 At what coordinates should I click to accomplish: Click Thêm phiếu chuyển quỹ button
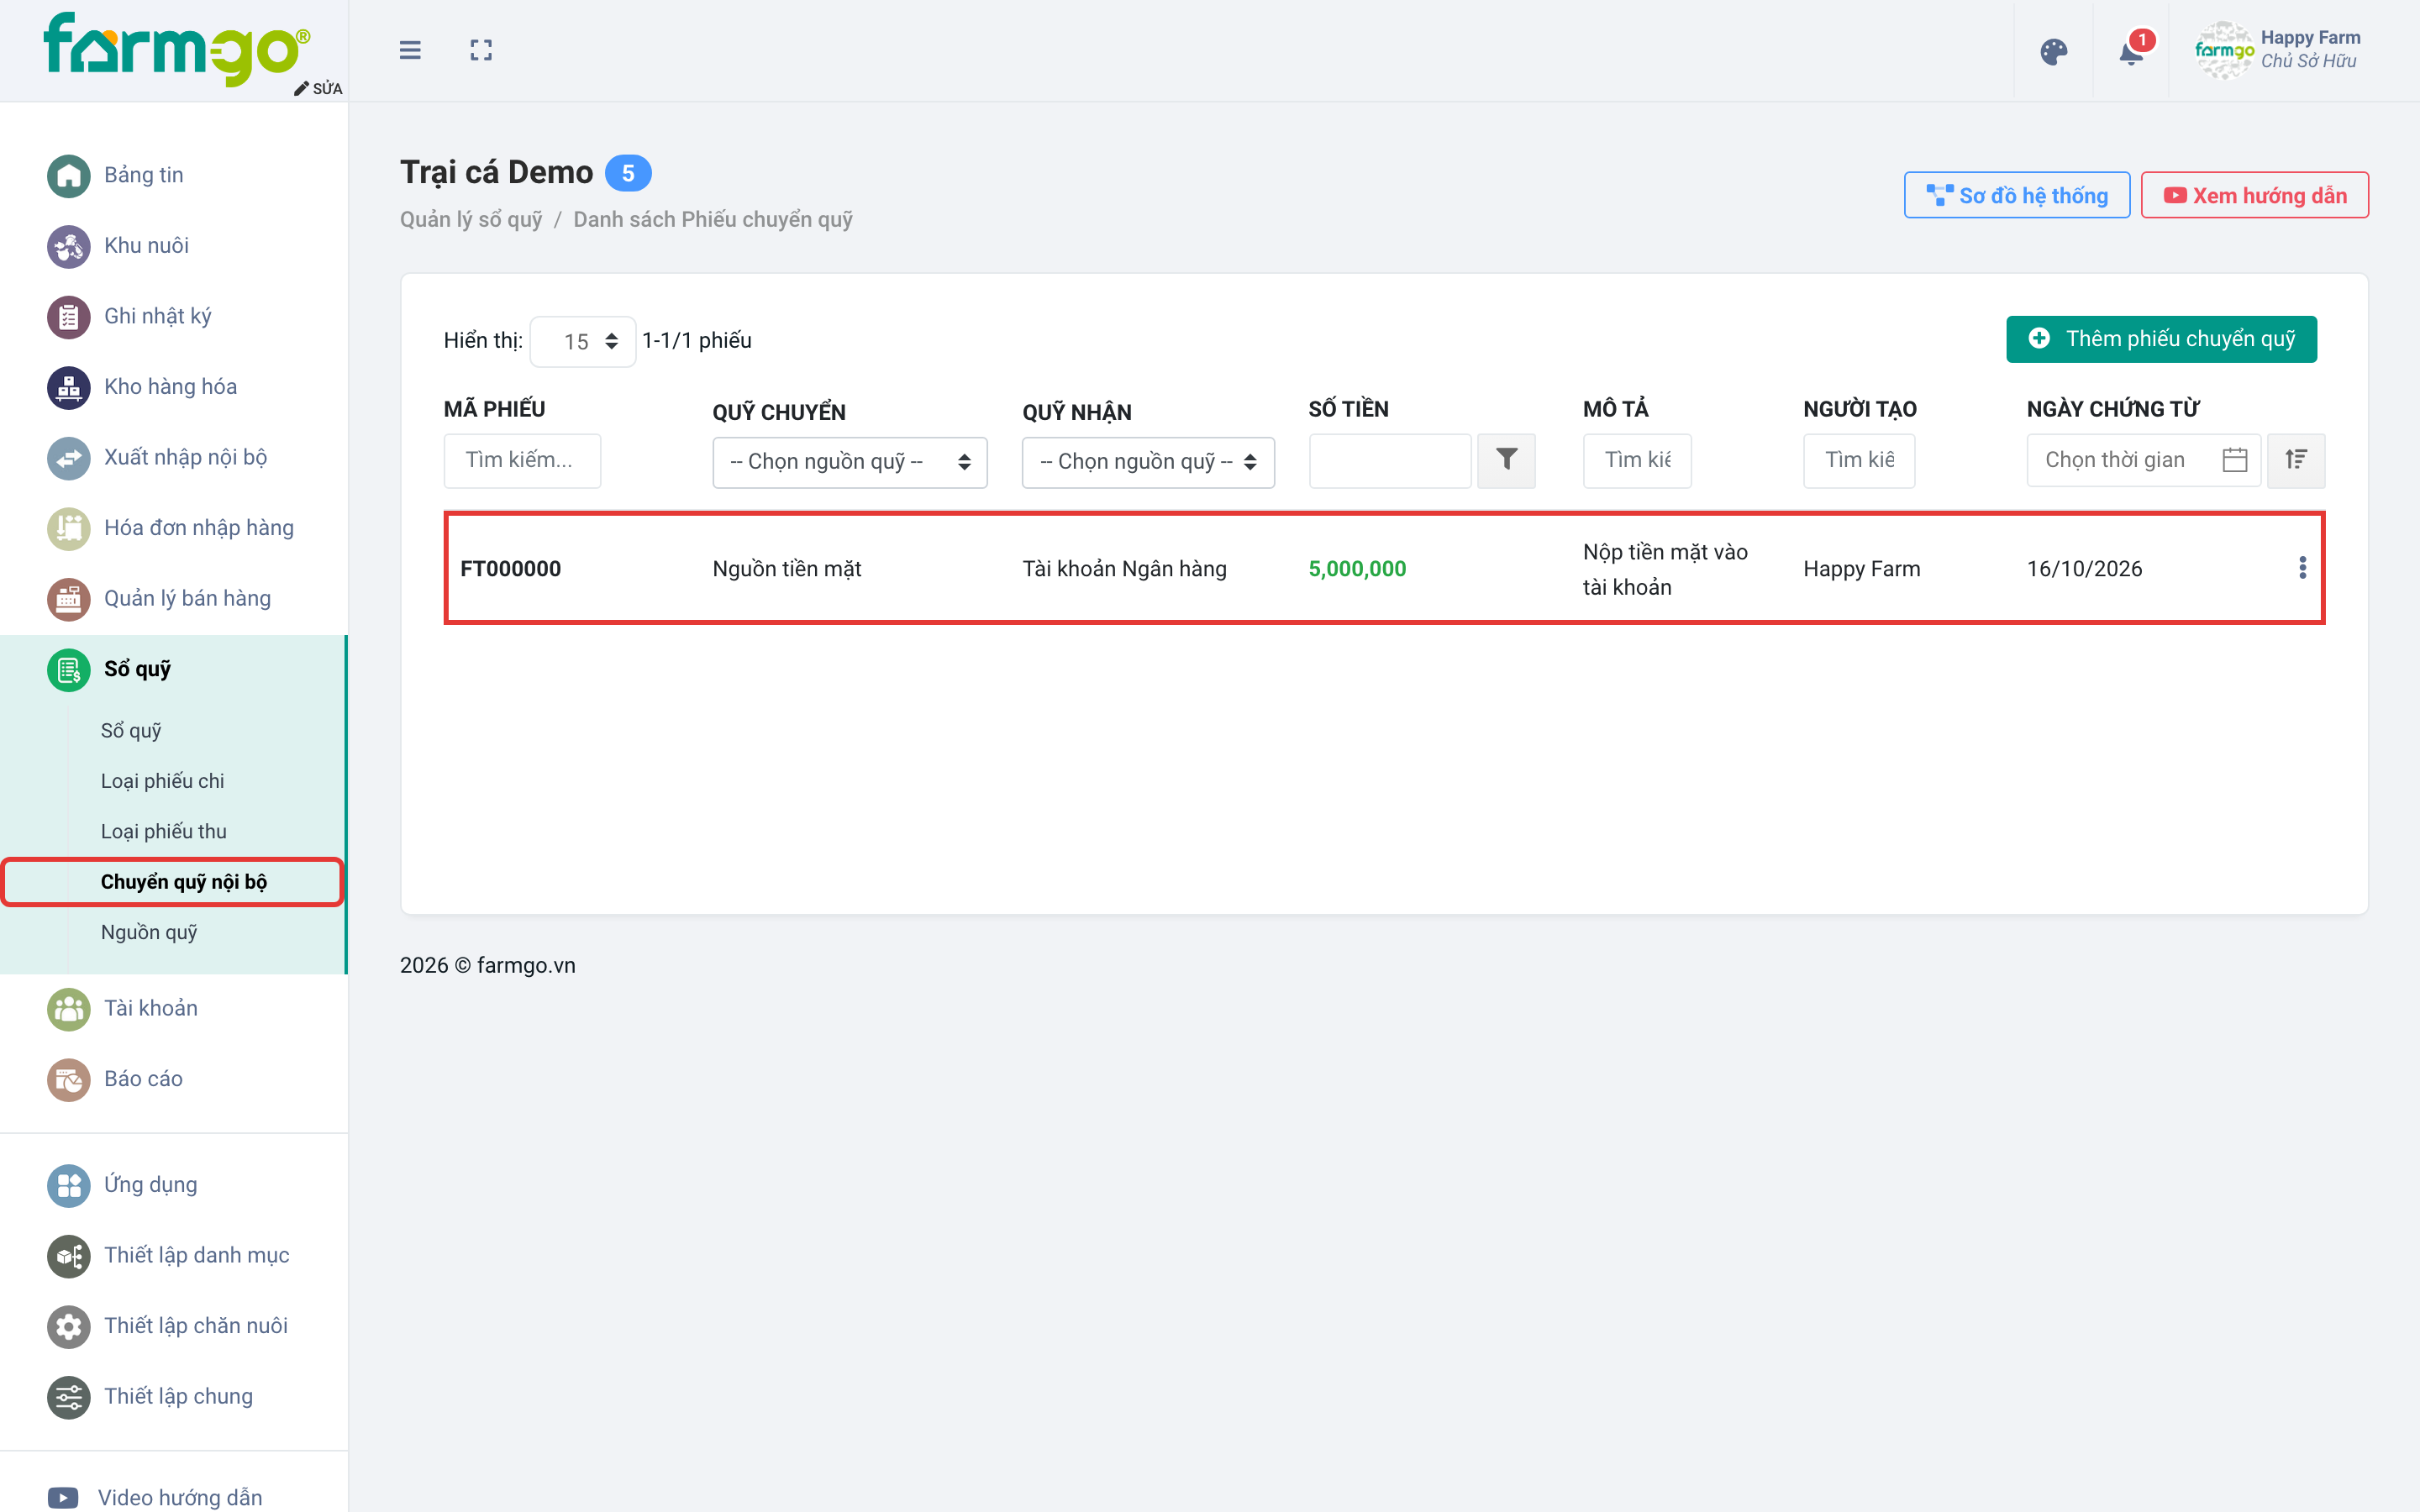2161,339
